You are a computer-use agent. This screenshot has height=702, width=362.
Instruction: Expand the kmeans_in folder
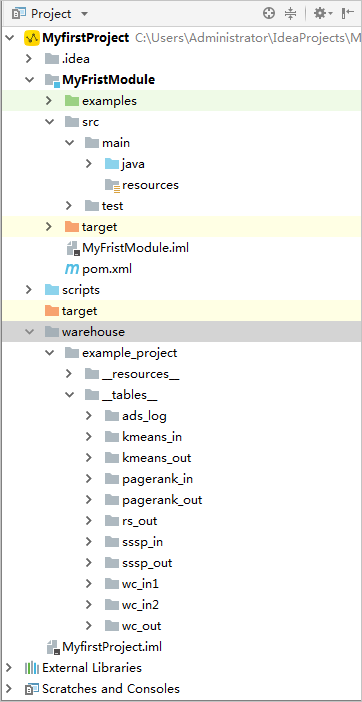pos(89,437)
